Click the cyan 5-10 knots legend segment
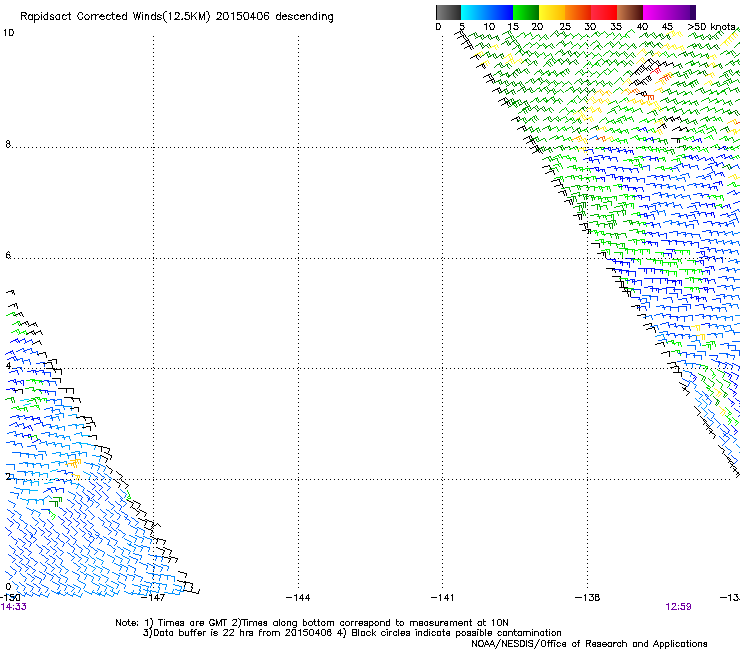Image resolution: width=740 pixels, height=650 pixels. 474,12
